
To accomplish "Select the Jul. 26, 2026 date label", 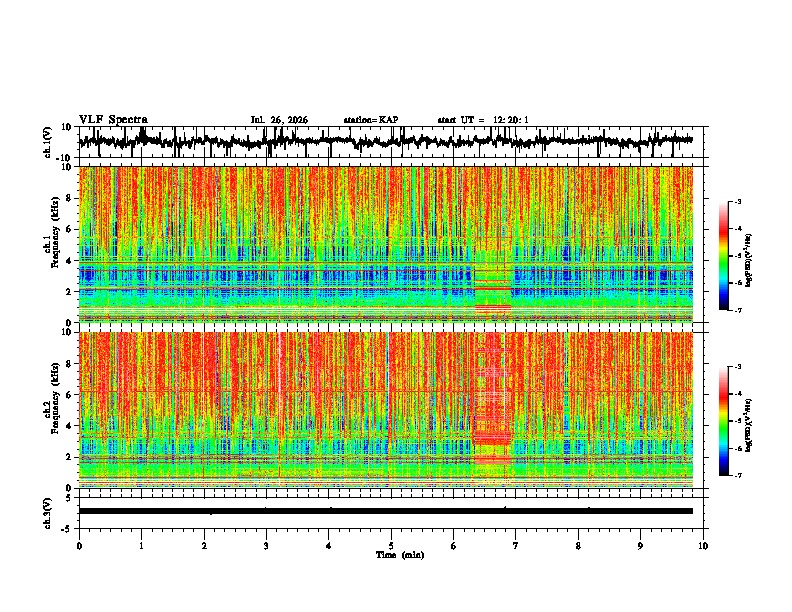I will pyautogui.click(x=279, y=120).
